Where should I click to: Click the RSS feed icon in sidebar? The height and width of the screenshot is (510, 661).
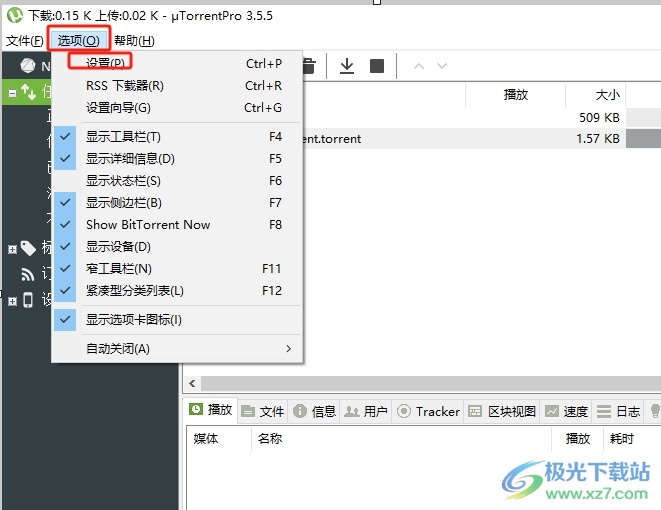coord(28,274)
